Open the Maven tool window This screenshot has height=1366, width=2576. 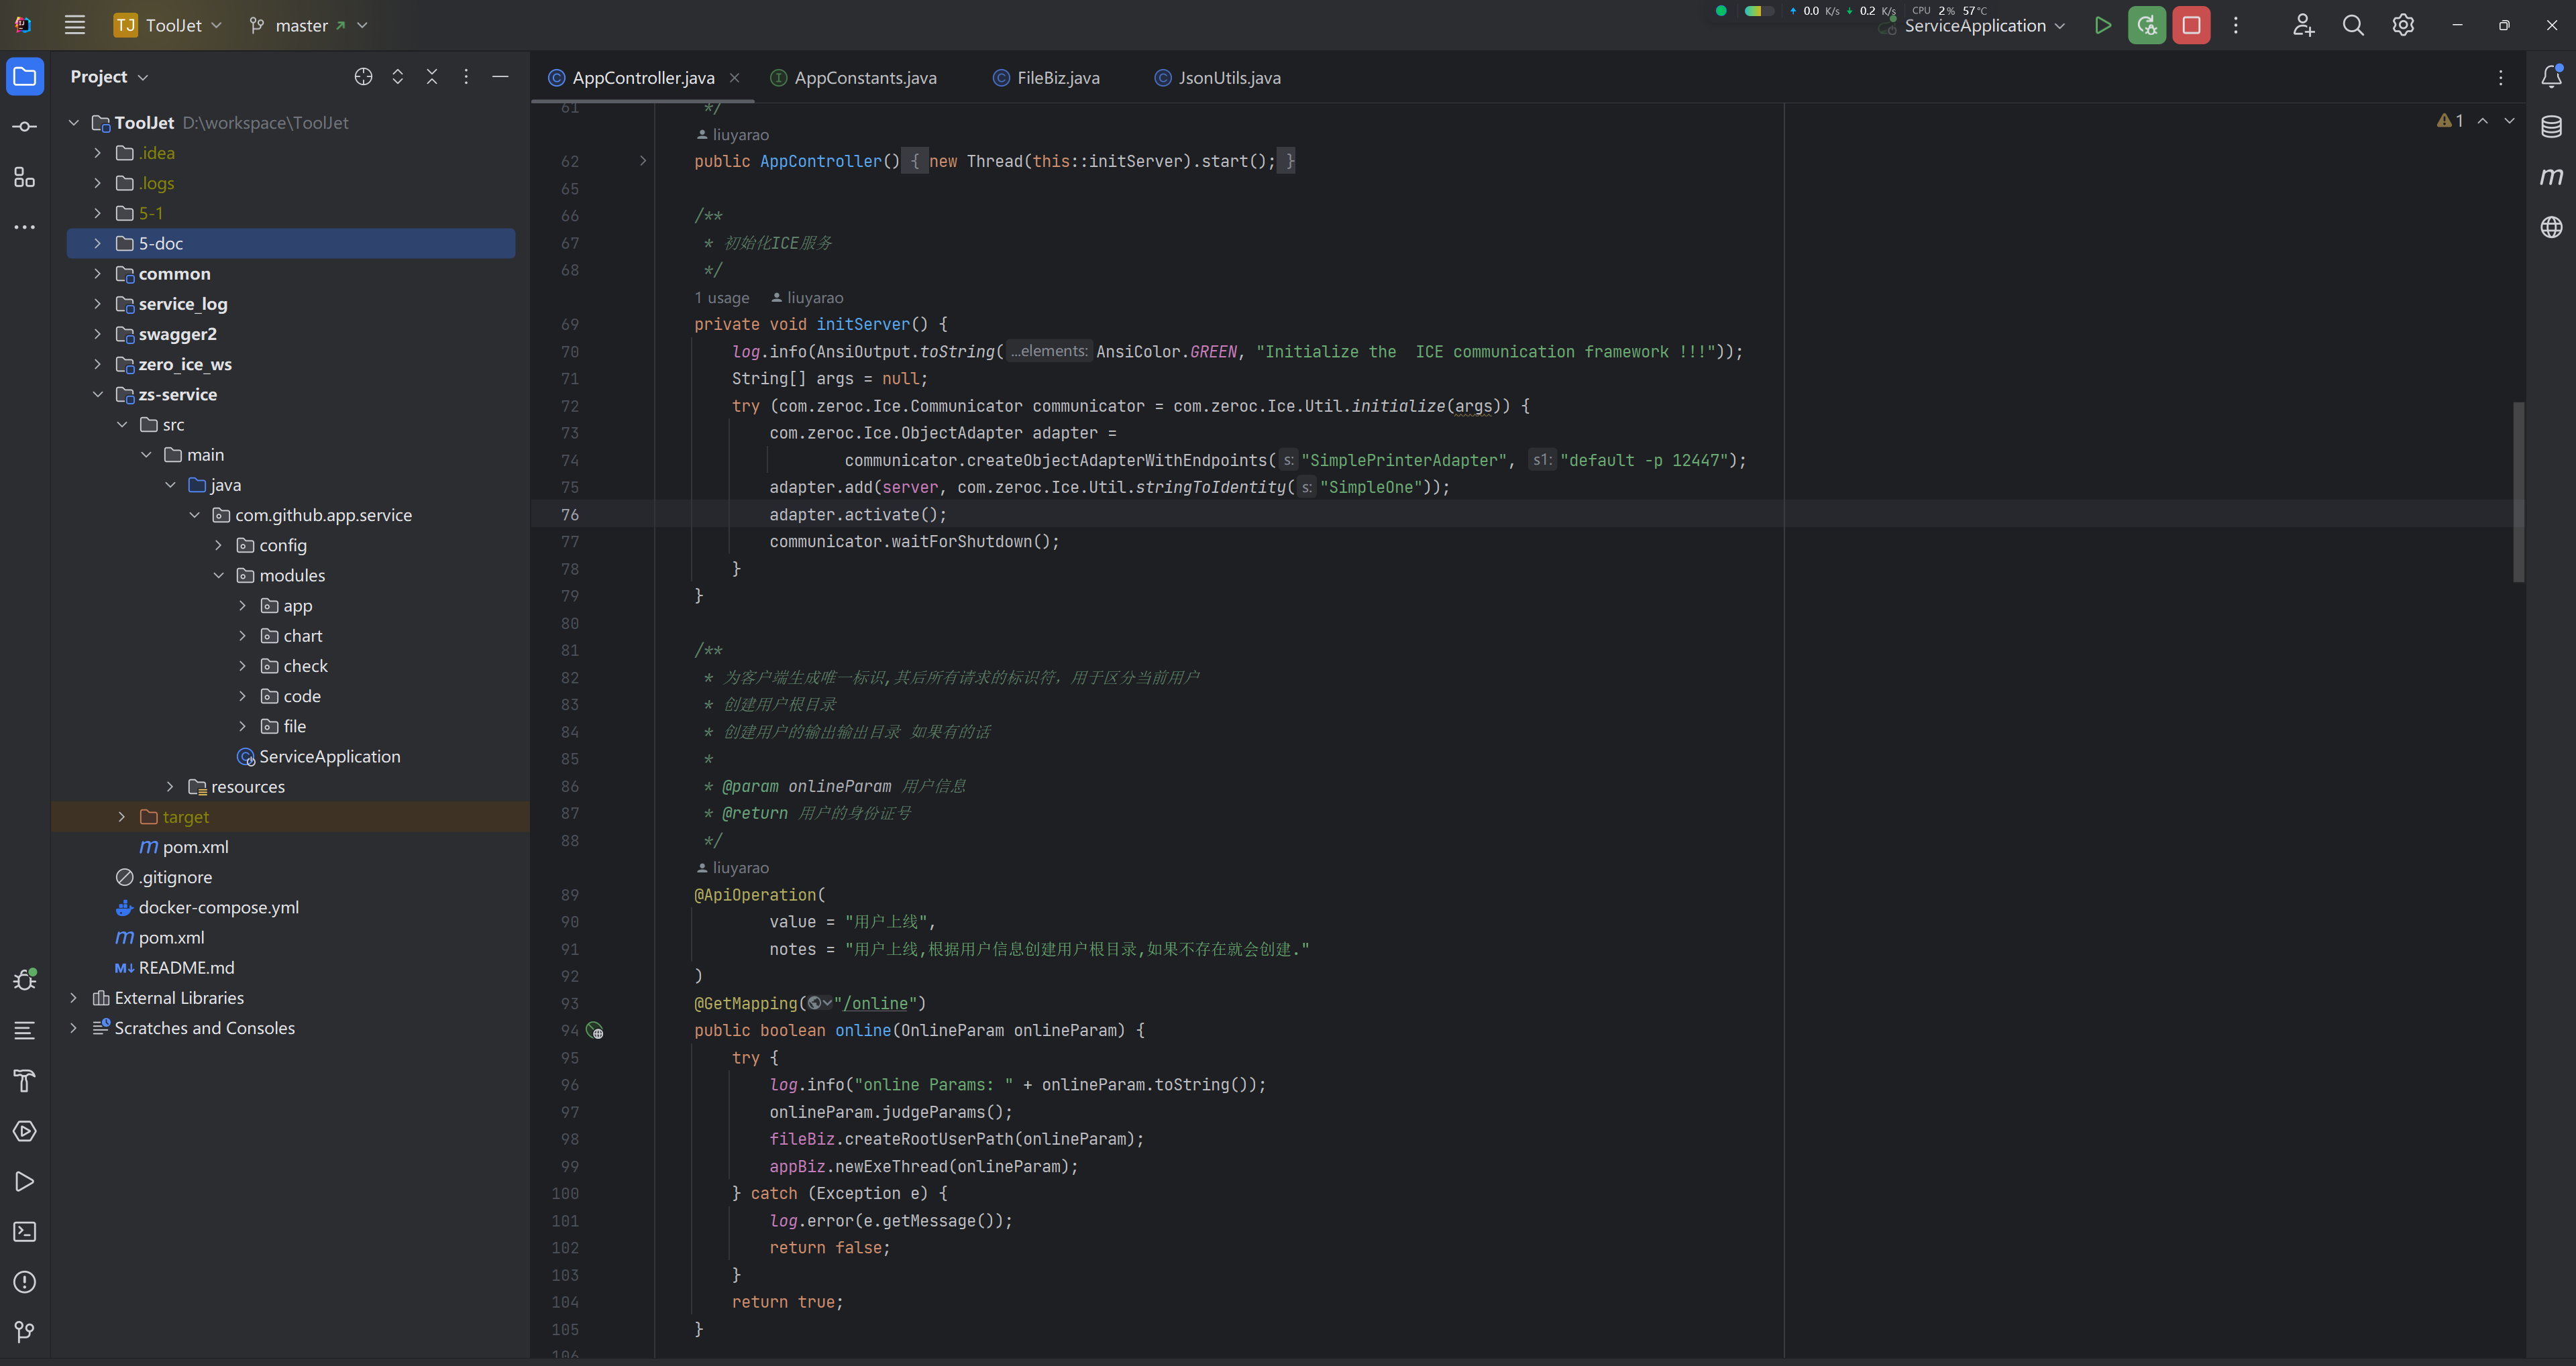(2551, 176)
